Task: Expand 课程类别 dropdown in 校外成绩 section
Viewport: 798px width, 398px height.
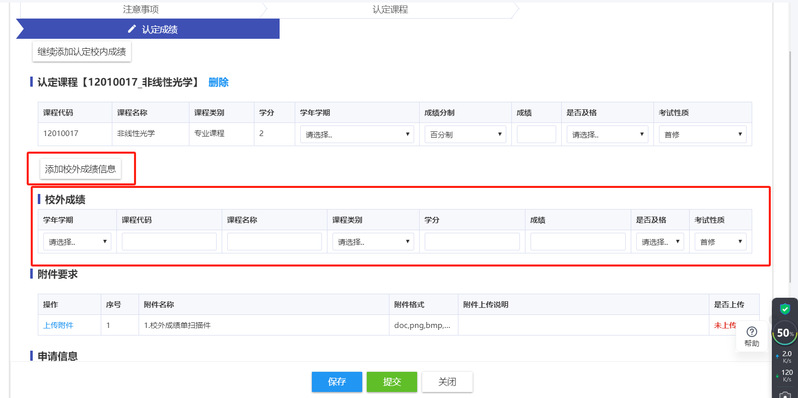Action: pyautogui.click(x=373, y=242)
